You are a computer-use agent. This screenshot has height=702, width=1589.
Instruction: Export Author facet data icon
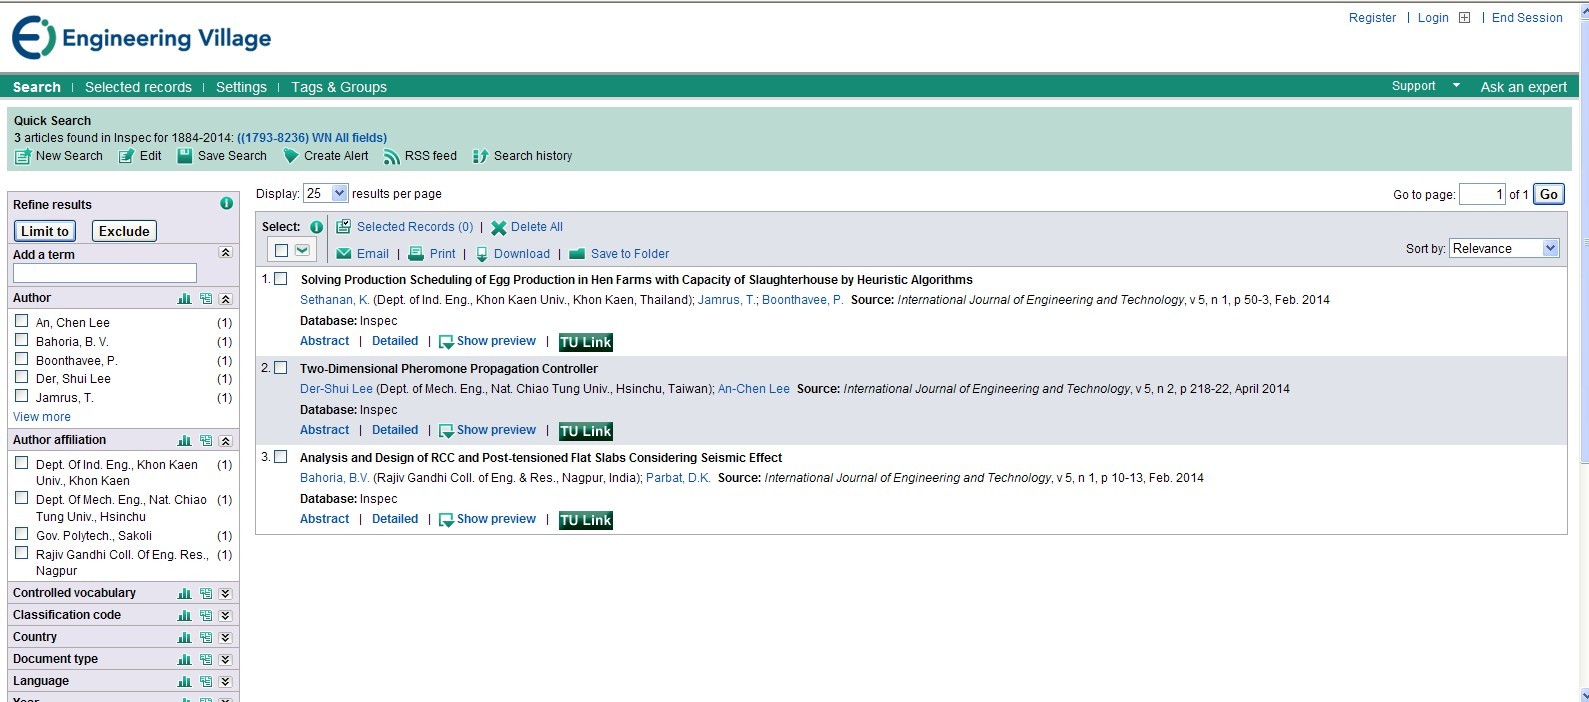click(x=205, y=299)
